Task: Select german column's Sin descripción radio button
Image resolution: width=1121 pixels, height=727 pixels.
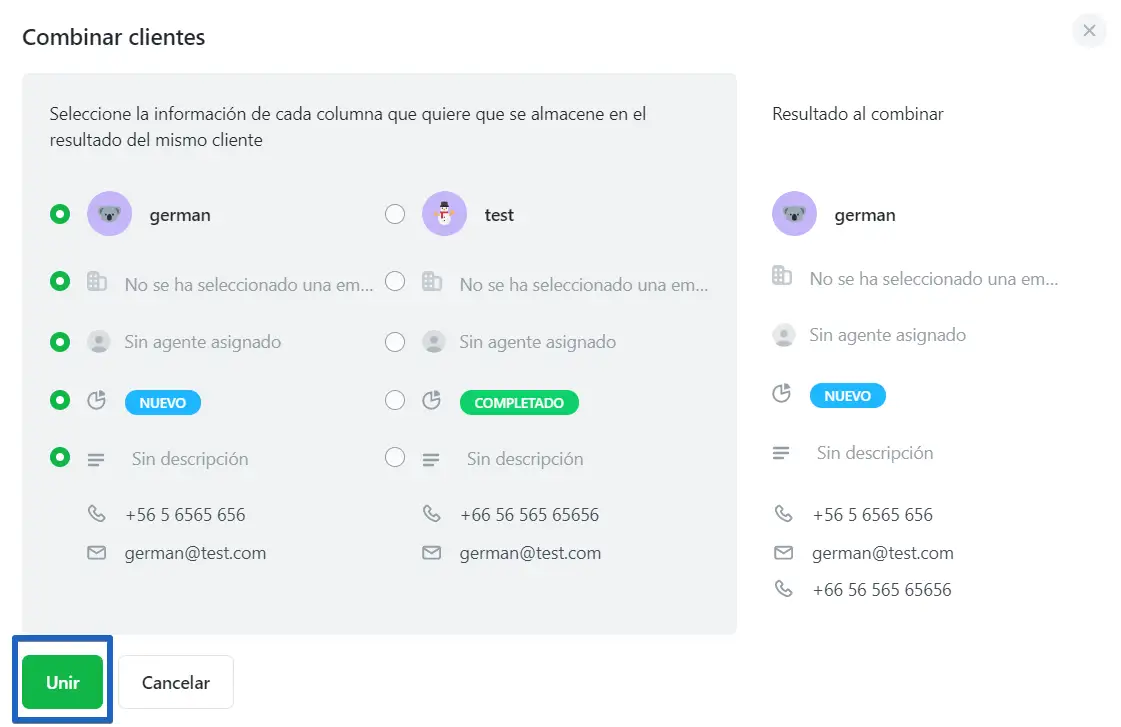Action: (60, 457)
